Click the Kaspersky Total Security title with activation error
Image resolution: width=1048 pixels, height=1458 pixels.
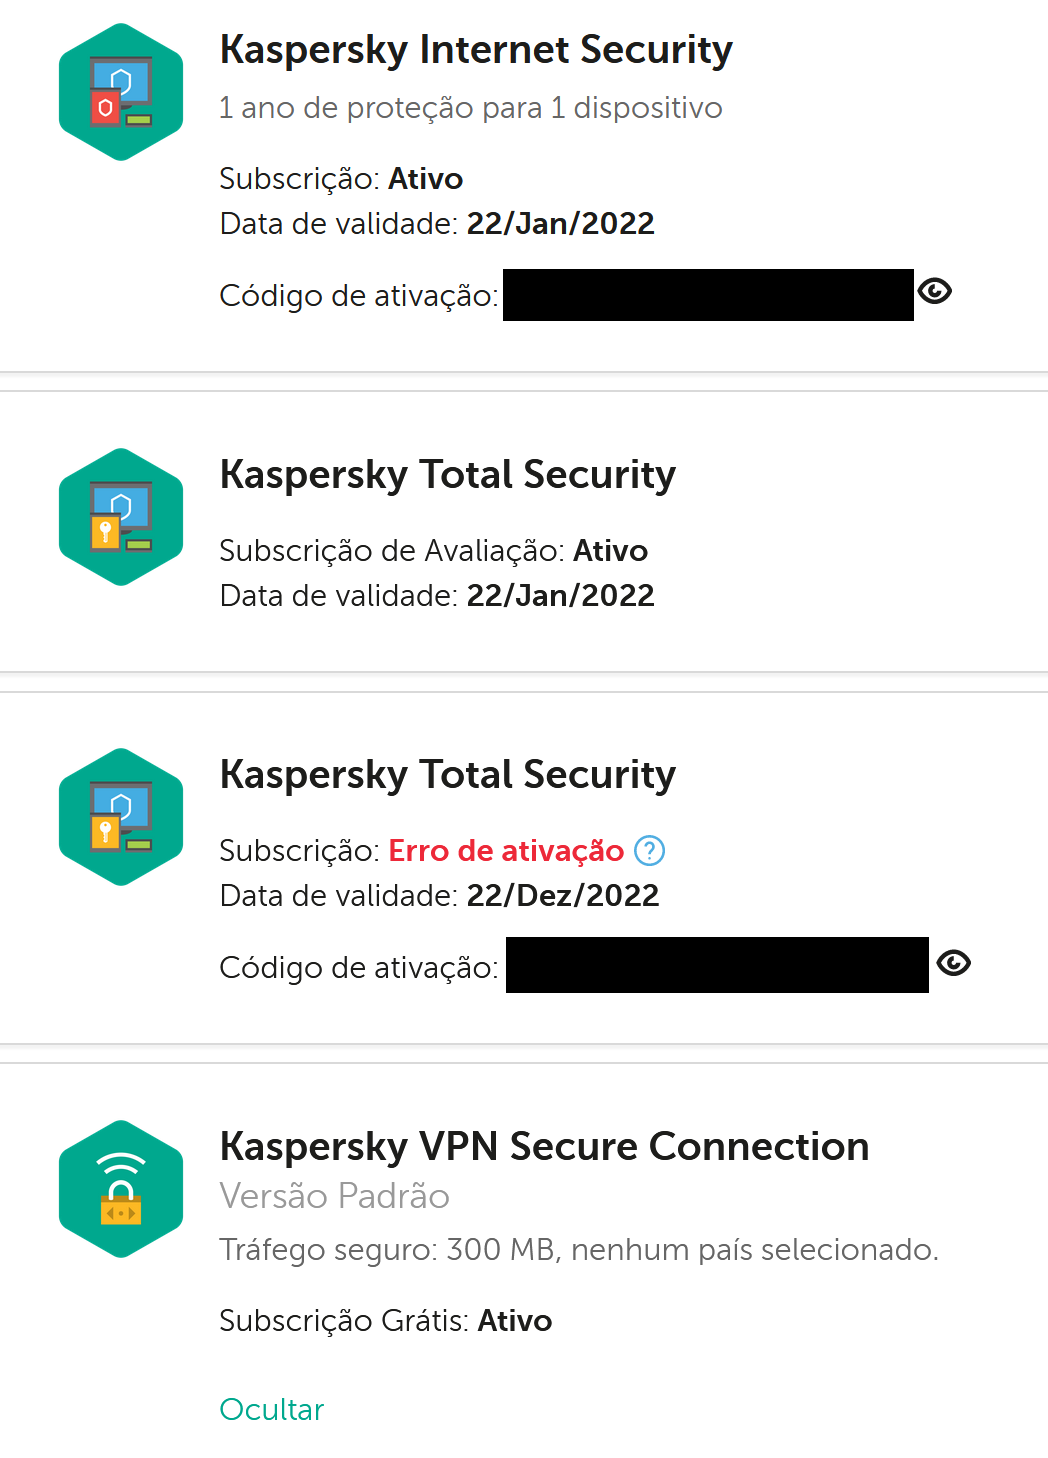[448, 775]
